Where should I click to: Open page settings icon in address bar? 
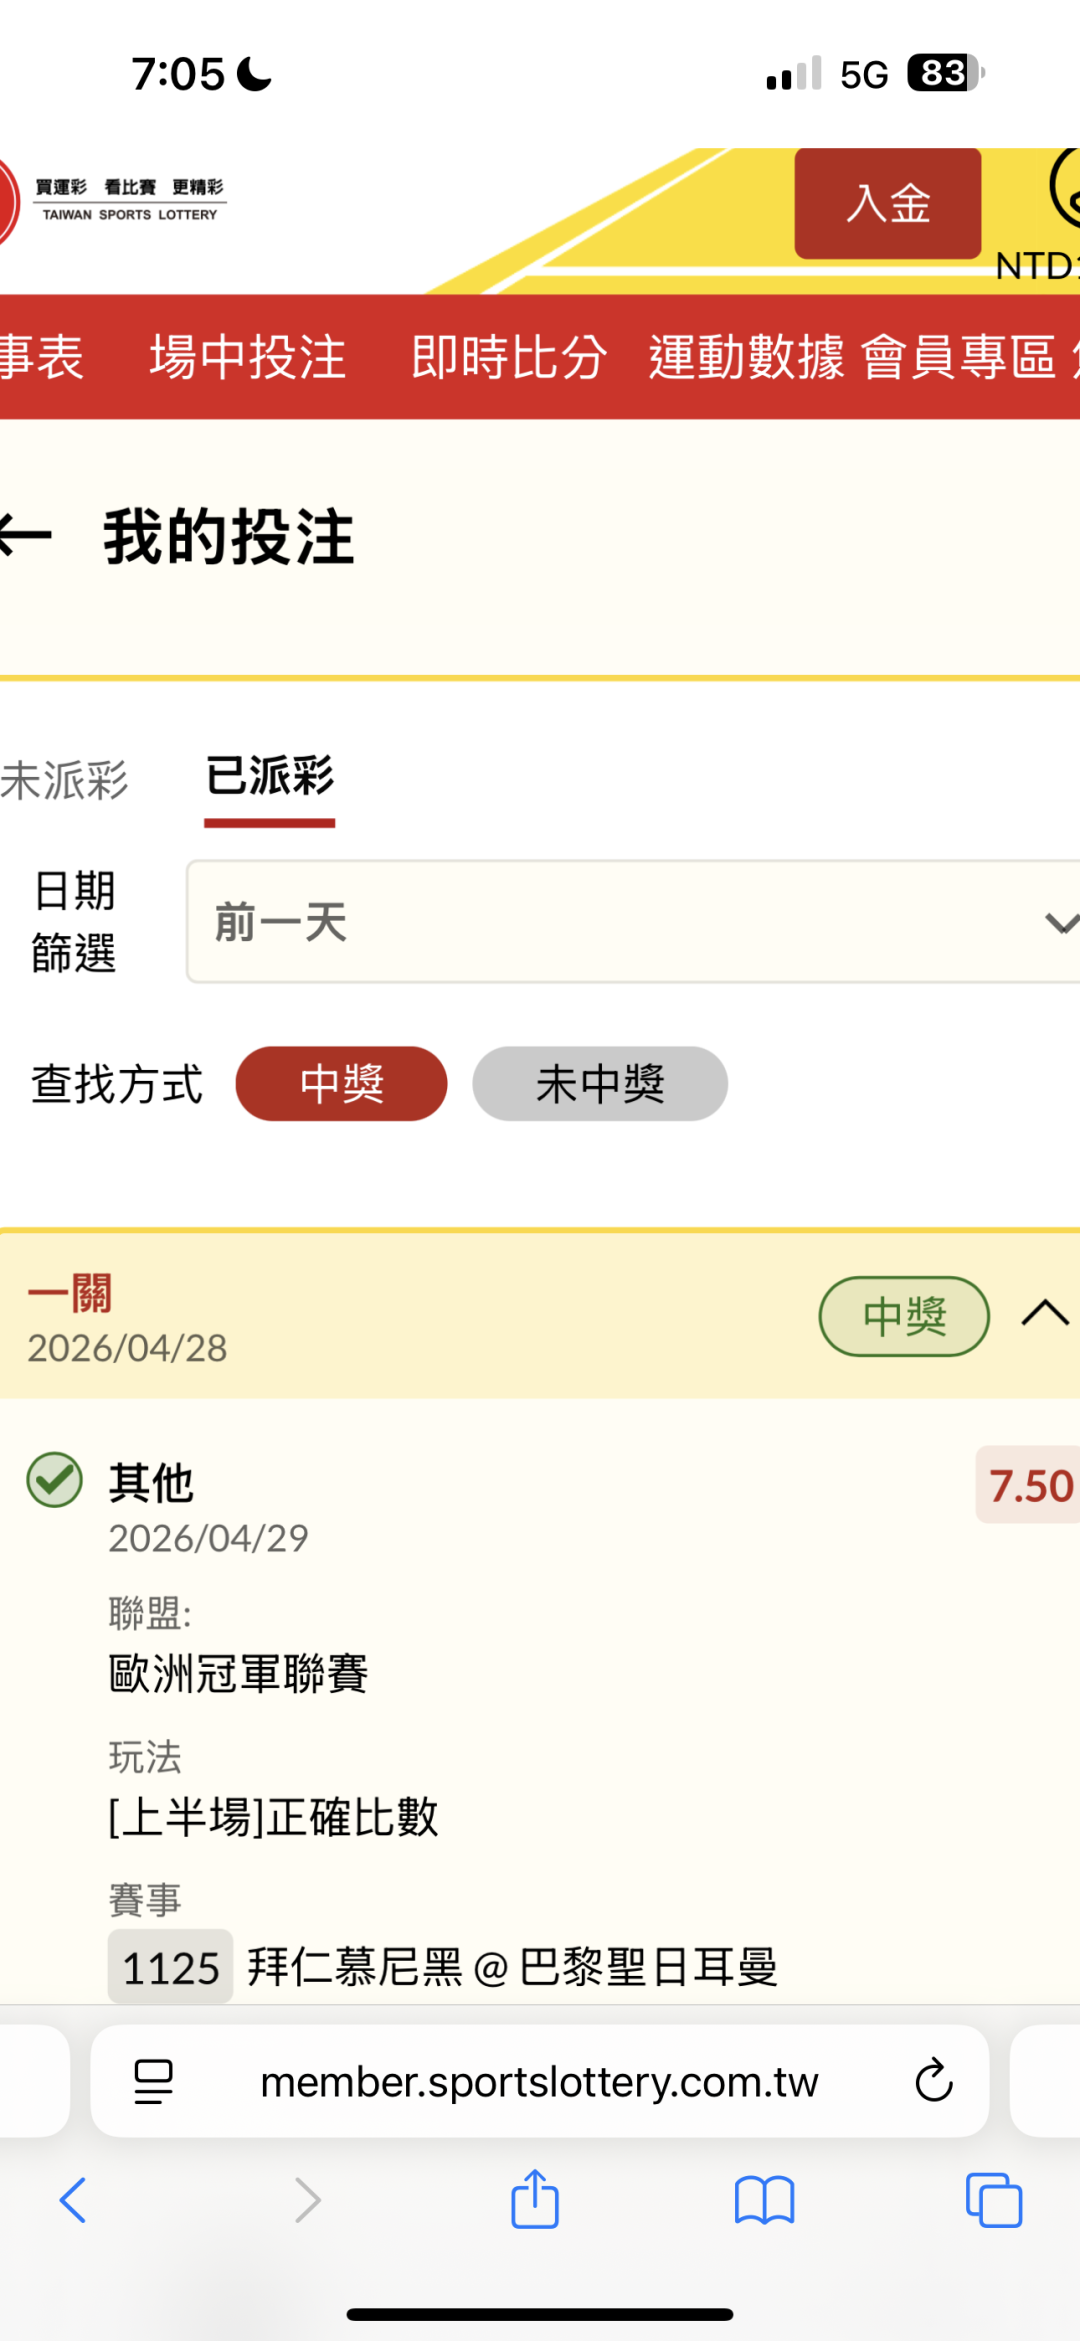tap(153, 2081)
